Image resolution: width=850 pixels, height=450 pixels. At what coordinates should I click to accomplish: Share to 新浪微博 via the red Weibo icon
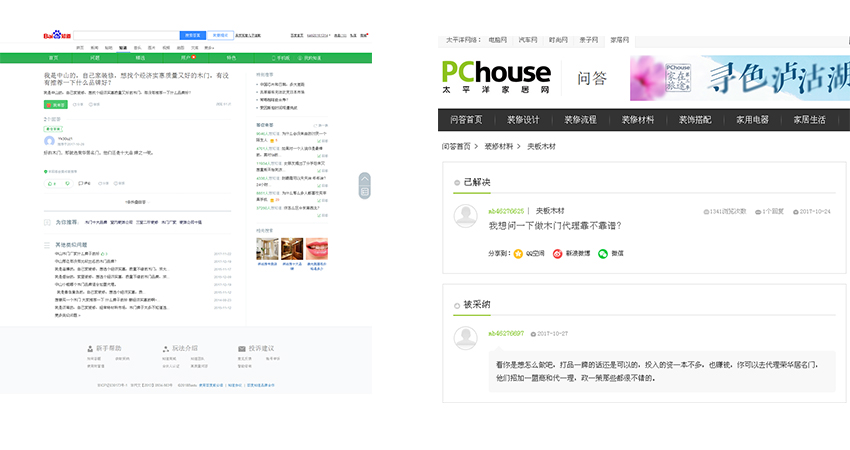557,254
